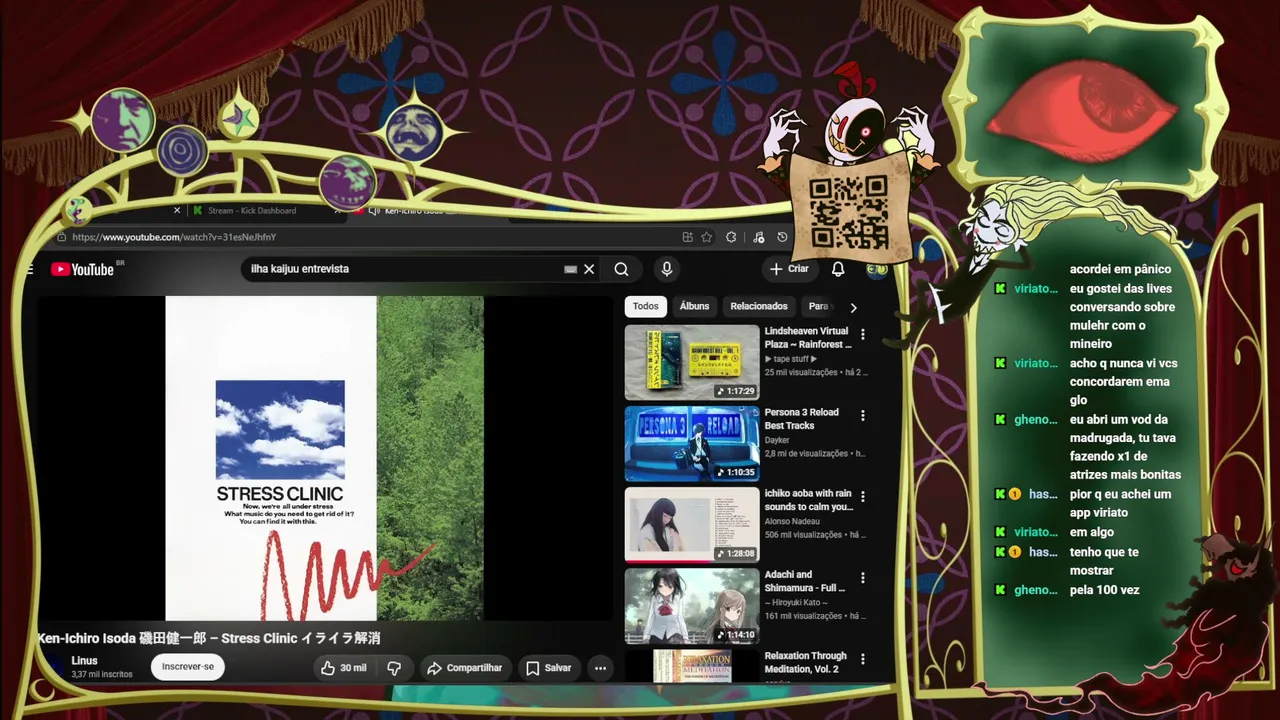
Task: Select the Relacionados filter chip
Action: [x=759, y=306]
